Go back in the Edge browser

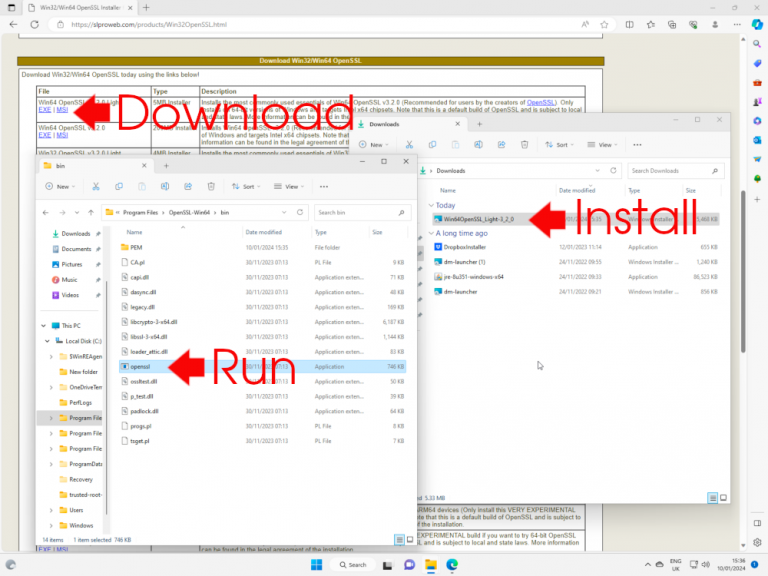[x=13, y=24]
